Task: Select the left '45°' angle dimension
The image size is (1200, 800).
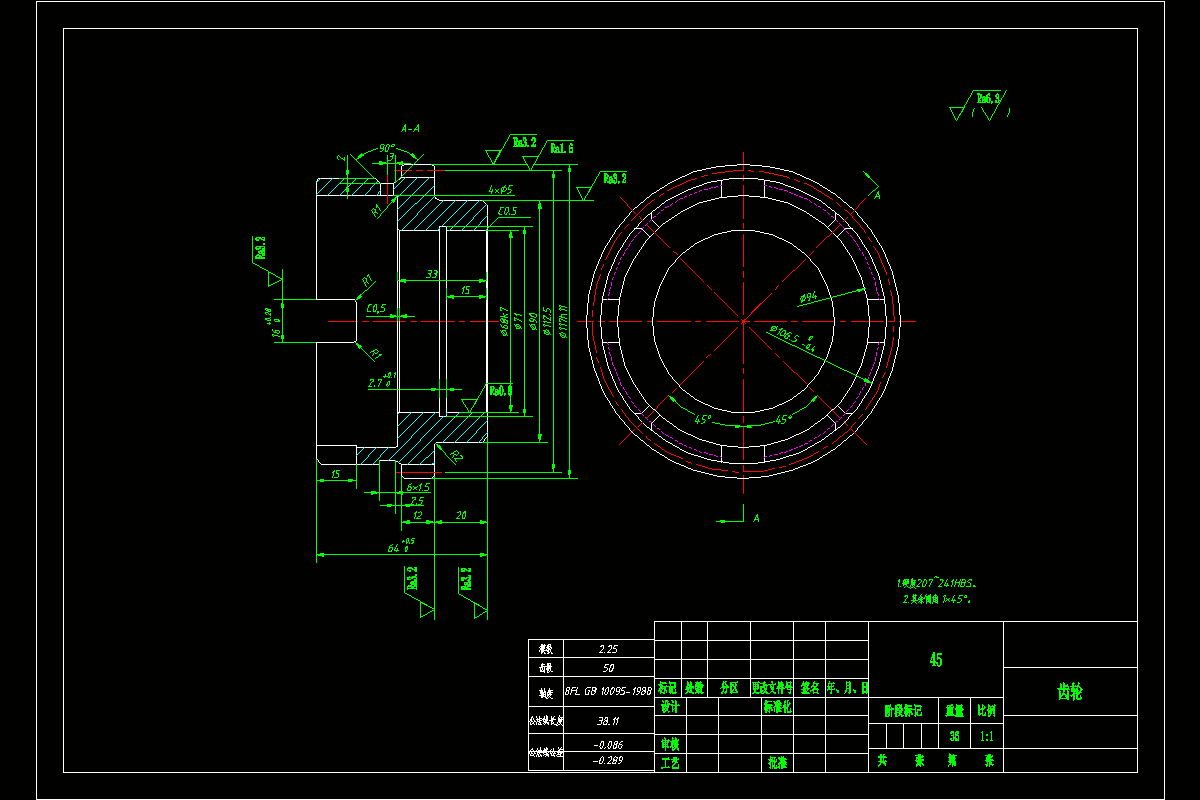Action: (x=702, y=419)
